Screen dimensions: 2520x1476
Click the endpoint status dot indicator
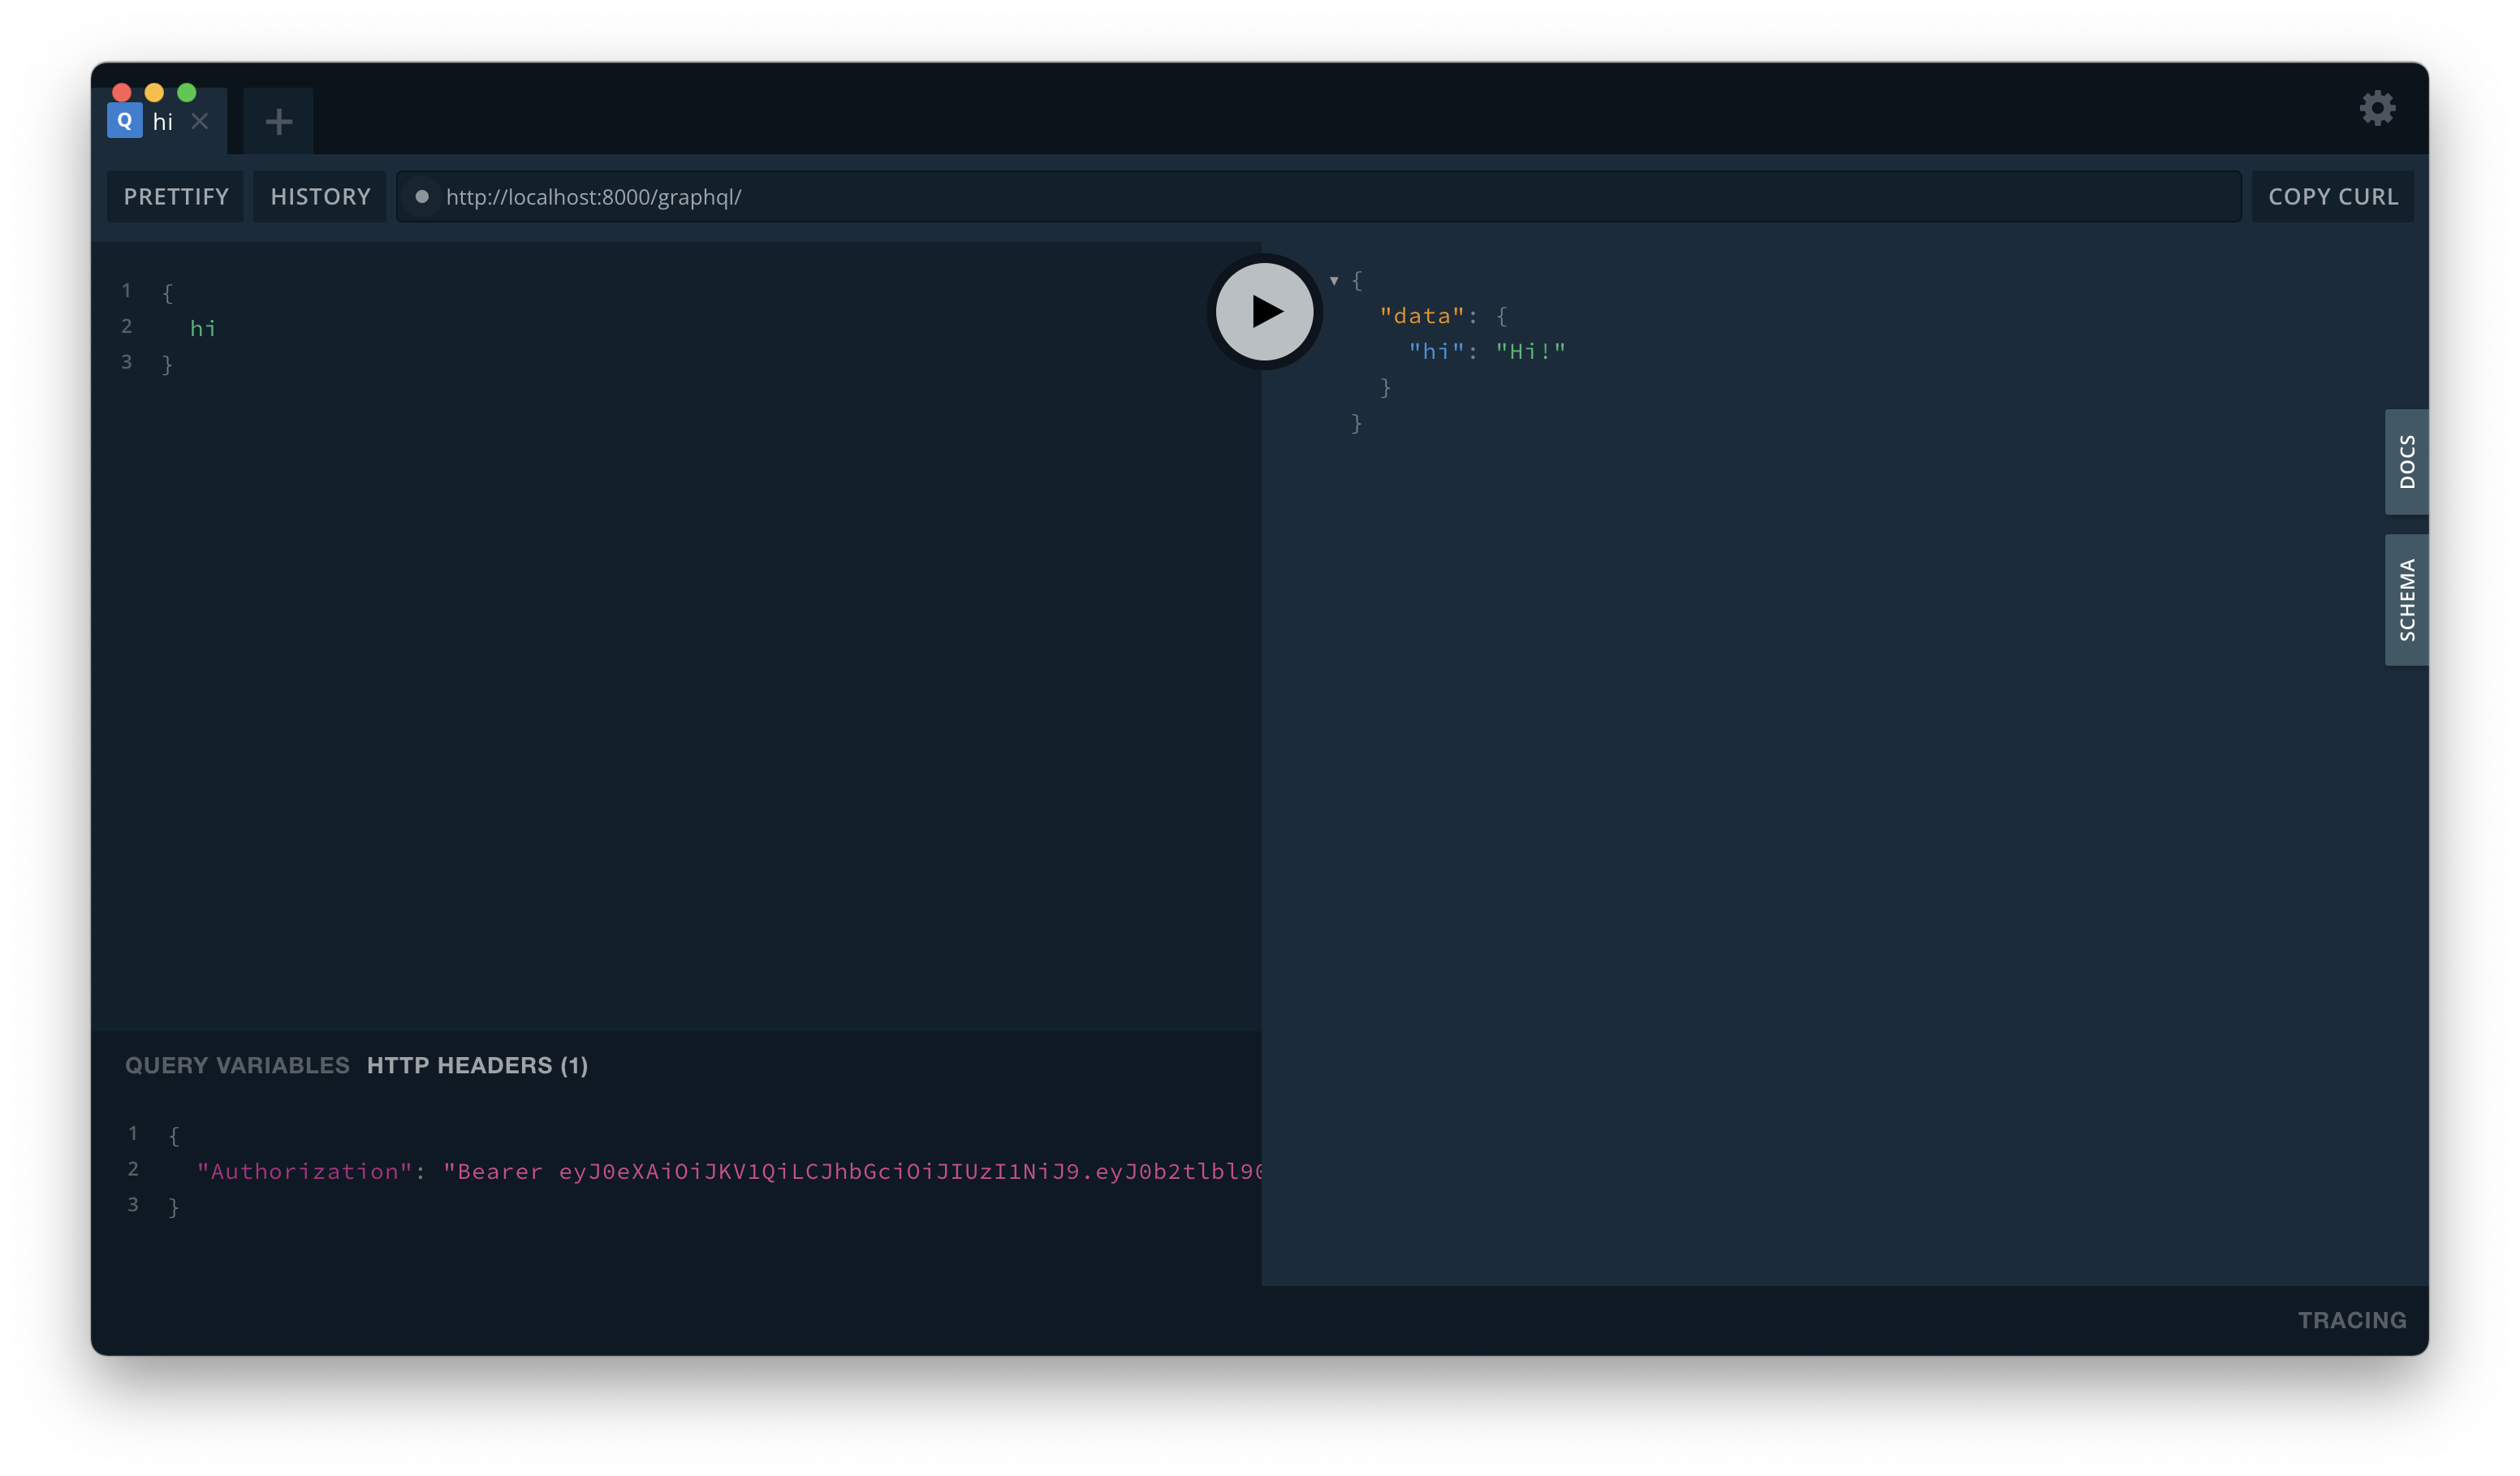pyautogui.click(x=422, y=197)
